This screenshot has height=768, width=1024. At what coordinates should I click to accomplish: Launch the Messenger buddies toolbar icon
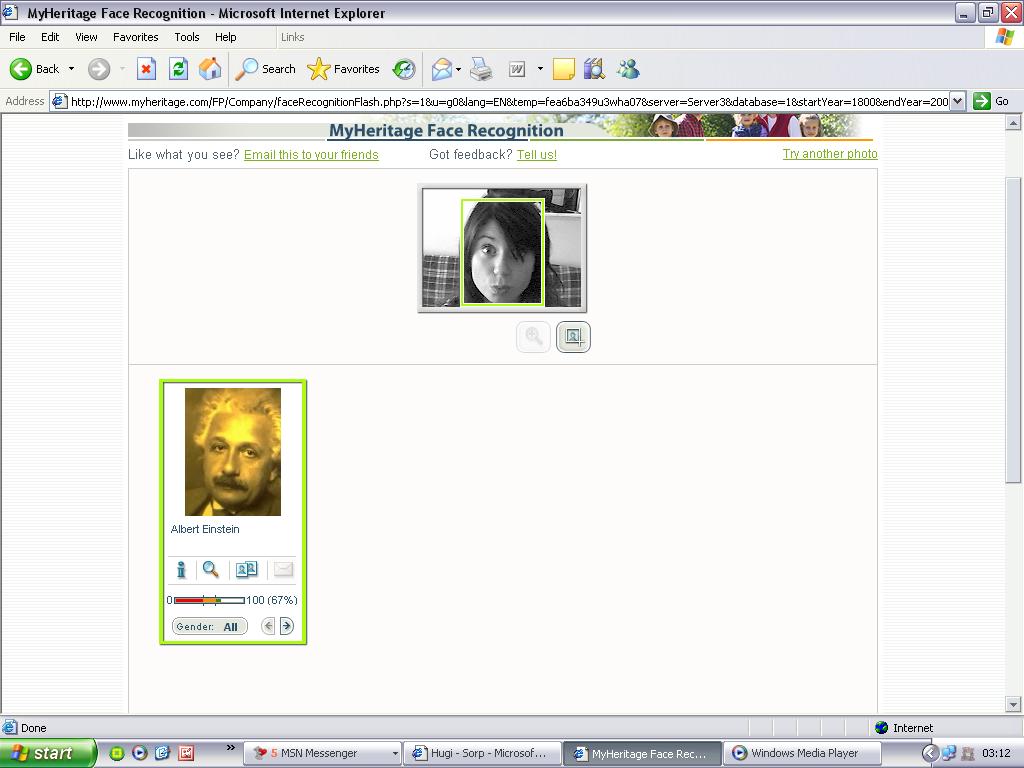click(x=628, y=69)
